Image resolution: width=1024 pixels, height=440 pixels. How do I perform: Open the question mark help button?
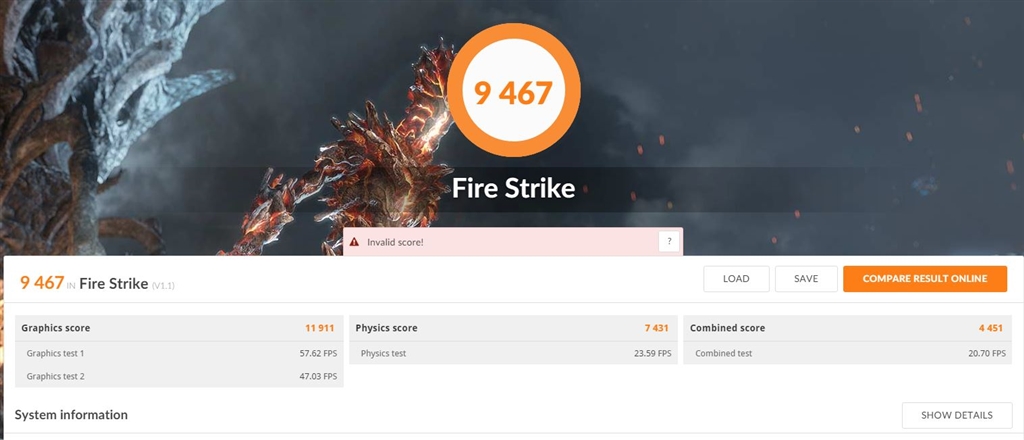(x=669, y=242)
